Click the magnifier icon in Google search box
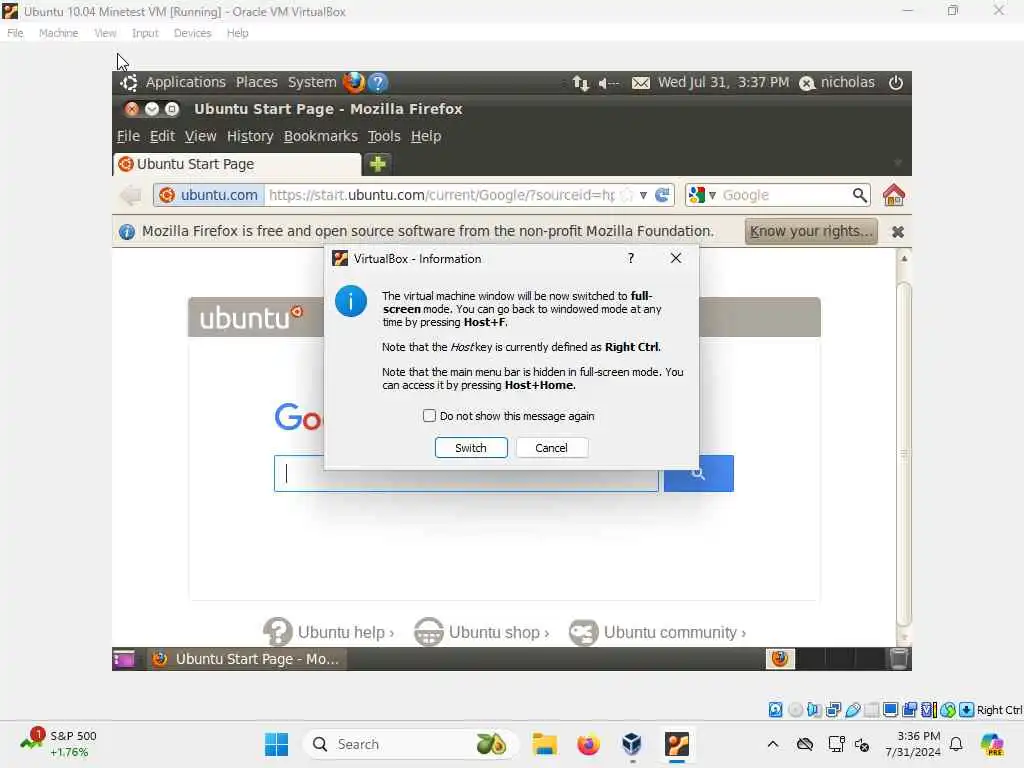Image resolution: width=1024 pixels, height=768 pixels. 859,195
